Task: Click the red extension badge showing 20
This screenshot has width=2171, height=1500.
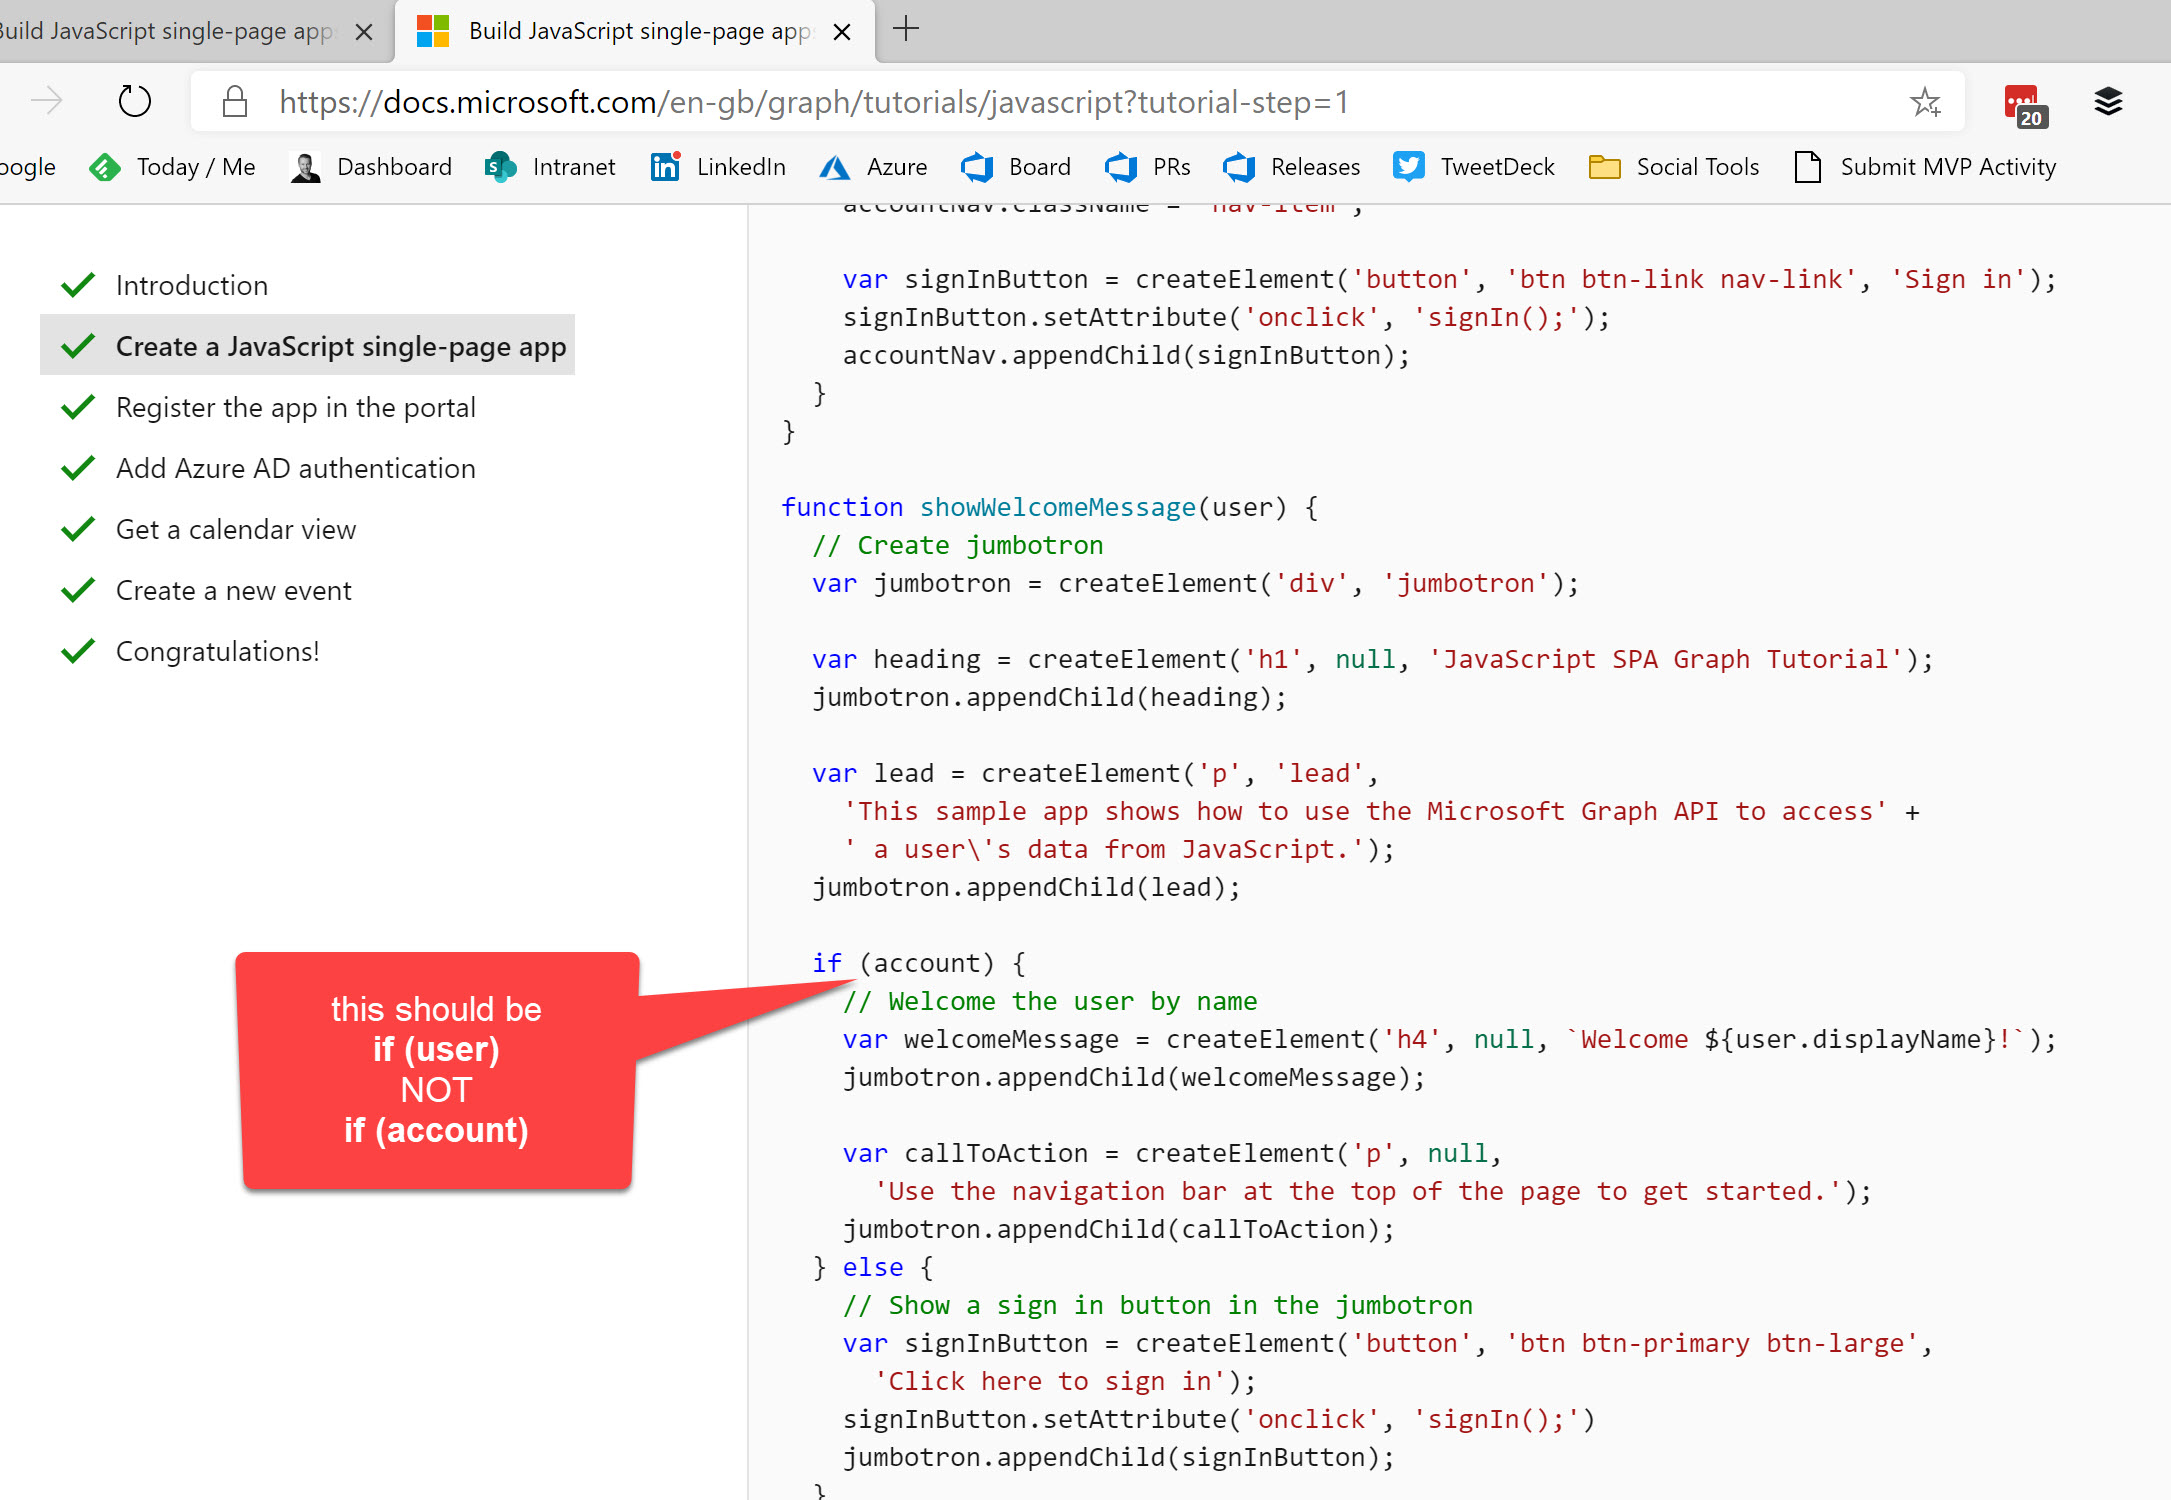Action: (x=2023, y=103)
